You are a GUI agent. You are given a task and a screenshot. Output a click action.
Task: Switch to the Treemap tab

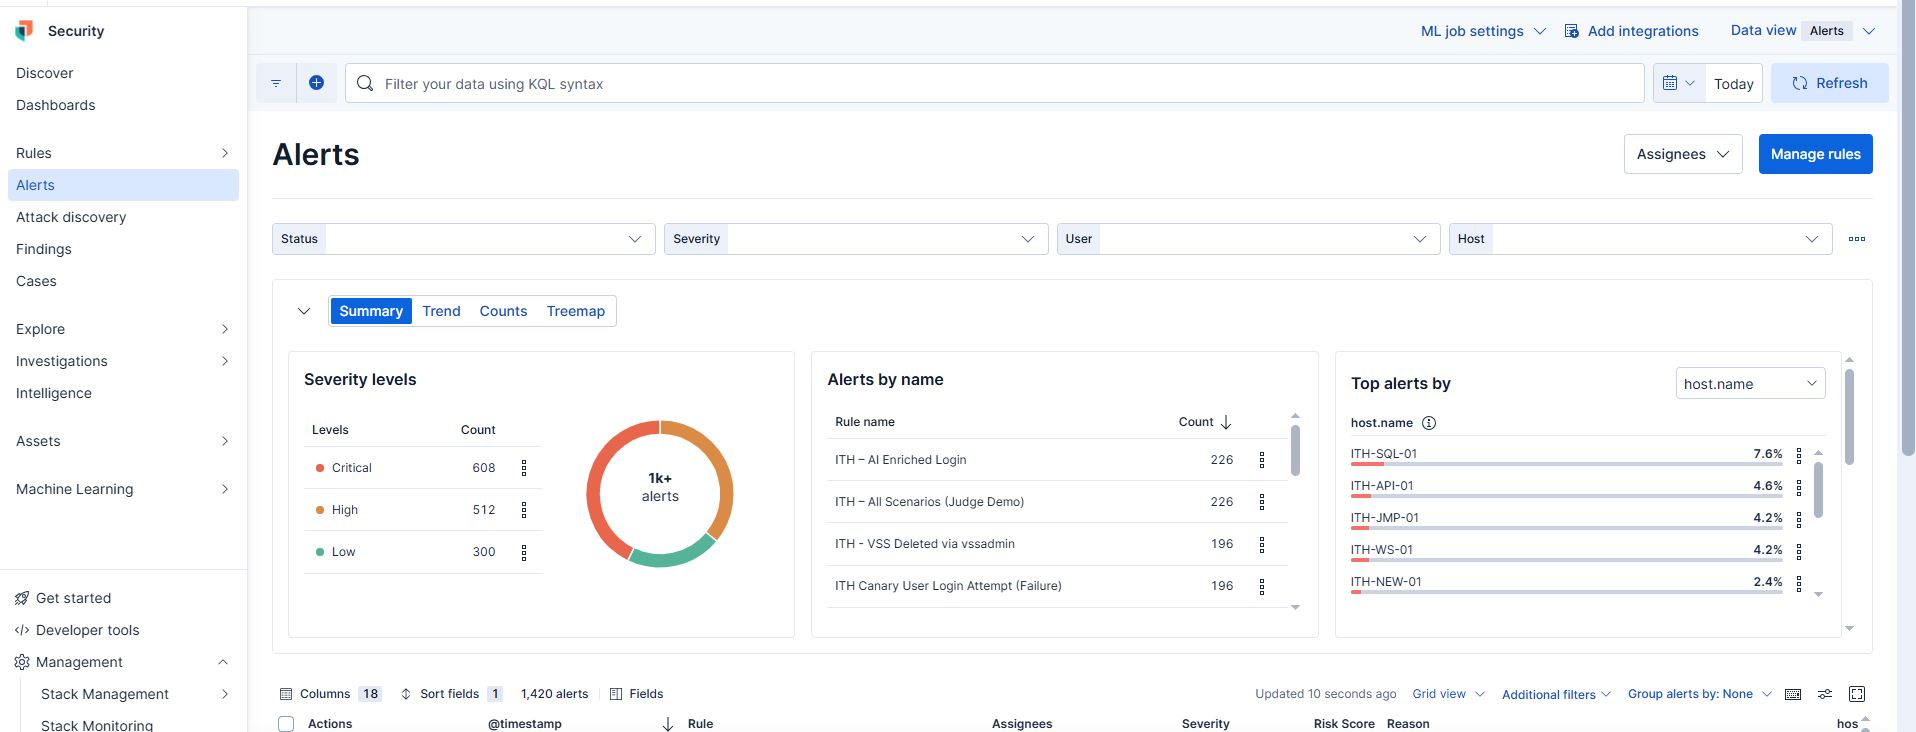[x=576, y=311]
